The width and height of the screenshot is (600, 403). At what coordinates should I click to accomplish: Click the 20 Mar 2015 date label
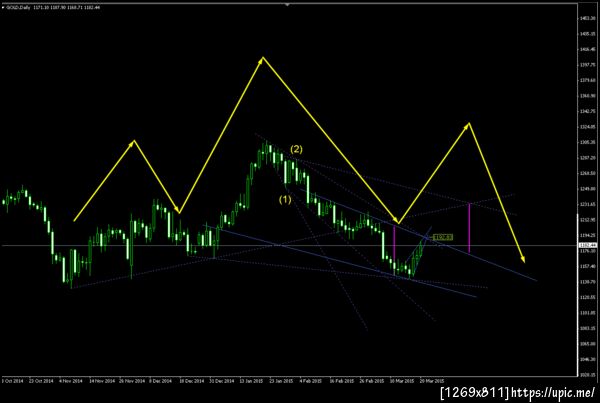coord(432,381)
